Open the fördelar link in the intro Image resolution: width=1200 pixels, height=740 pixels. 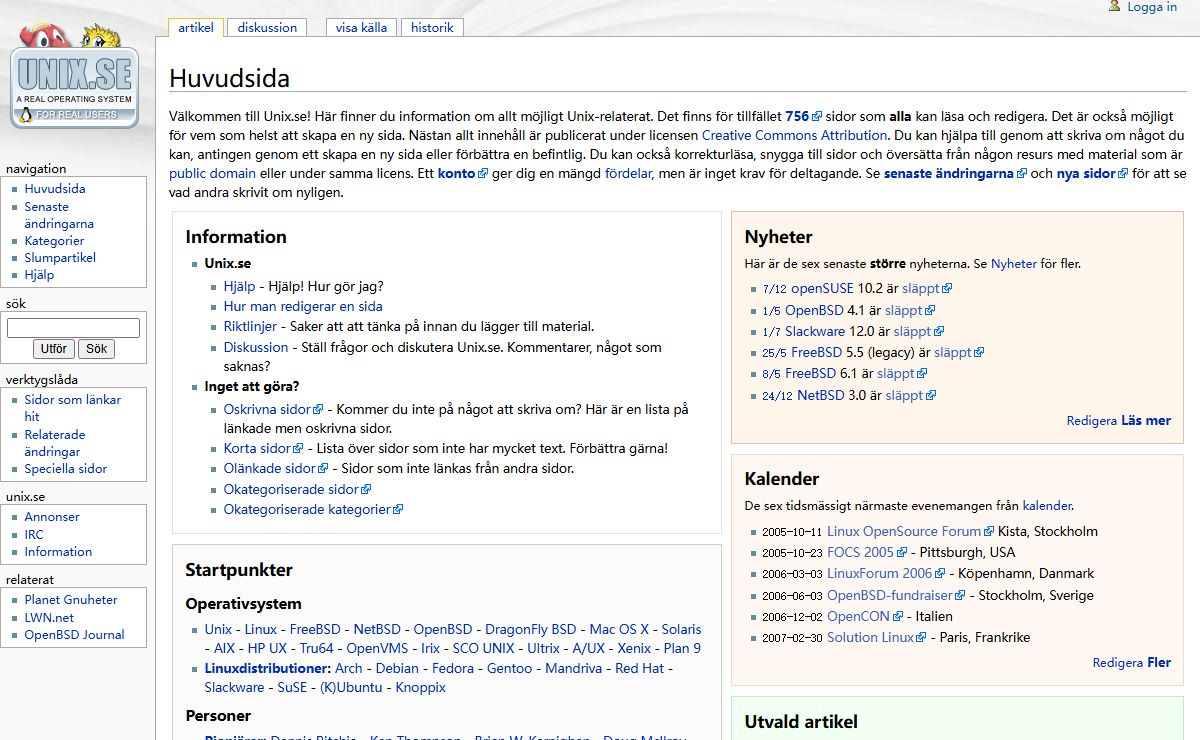tap(628, 173)
